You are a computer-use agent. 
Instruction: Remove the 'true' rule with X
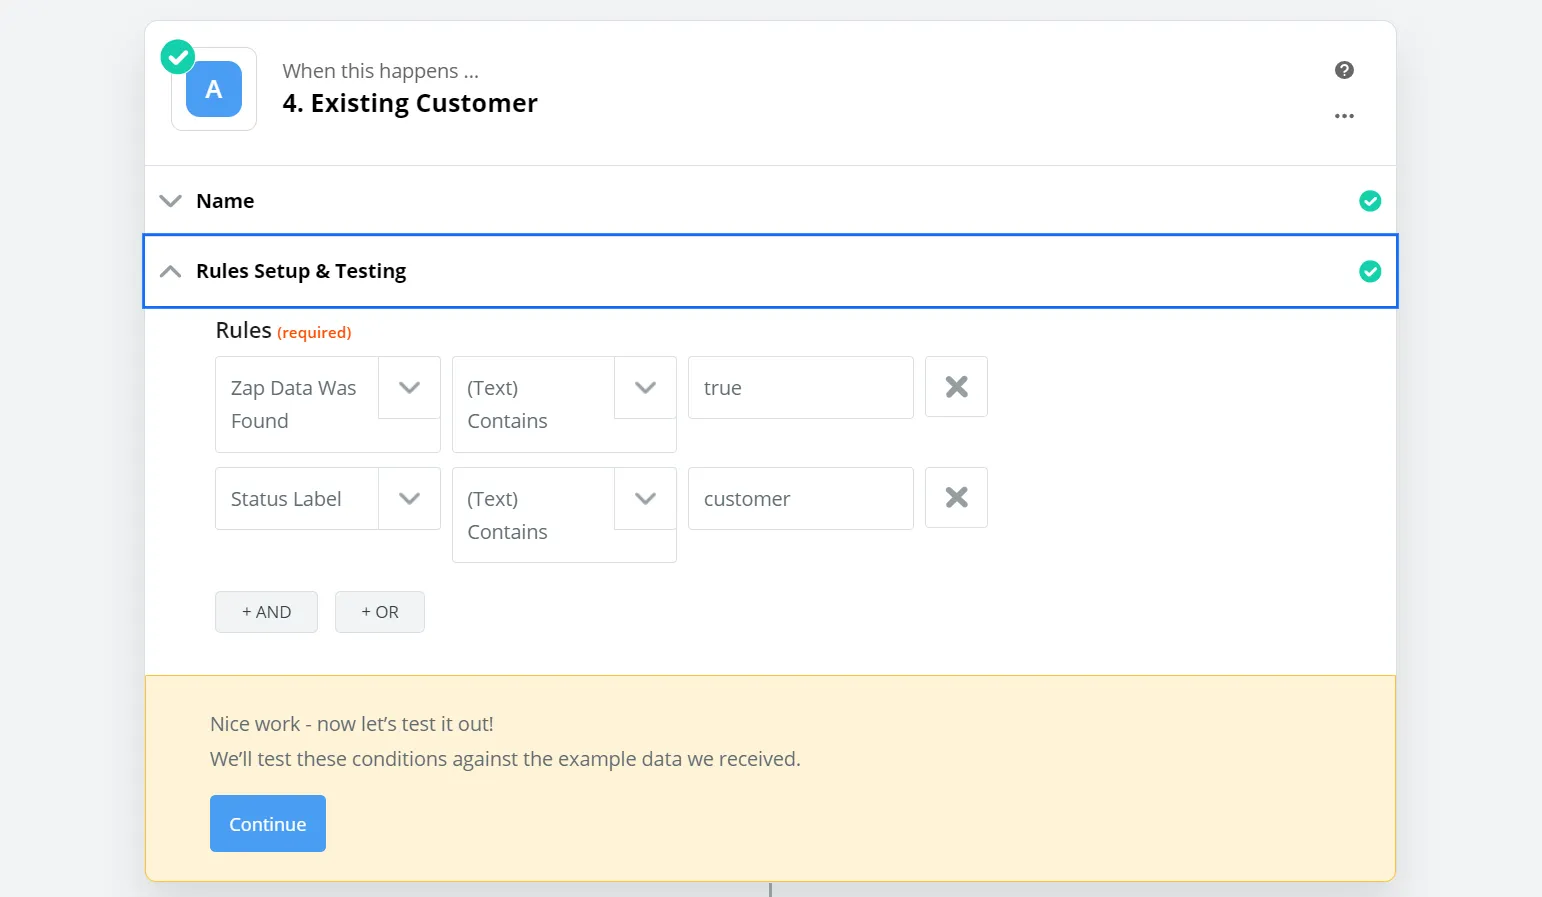956,387
